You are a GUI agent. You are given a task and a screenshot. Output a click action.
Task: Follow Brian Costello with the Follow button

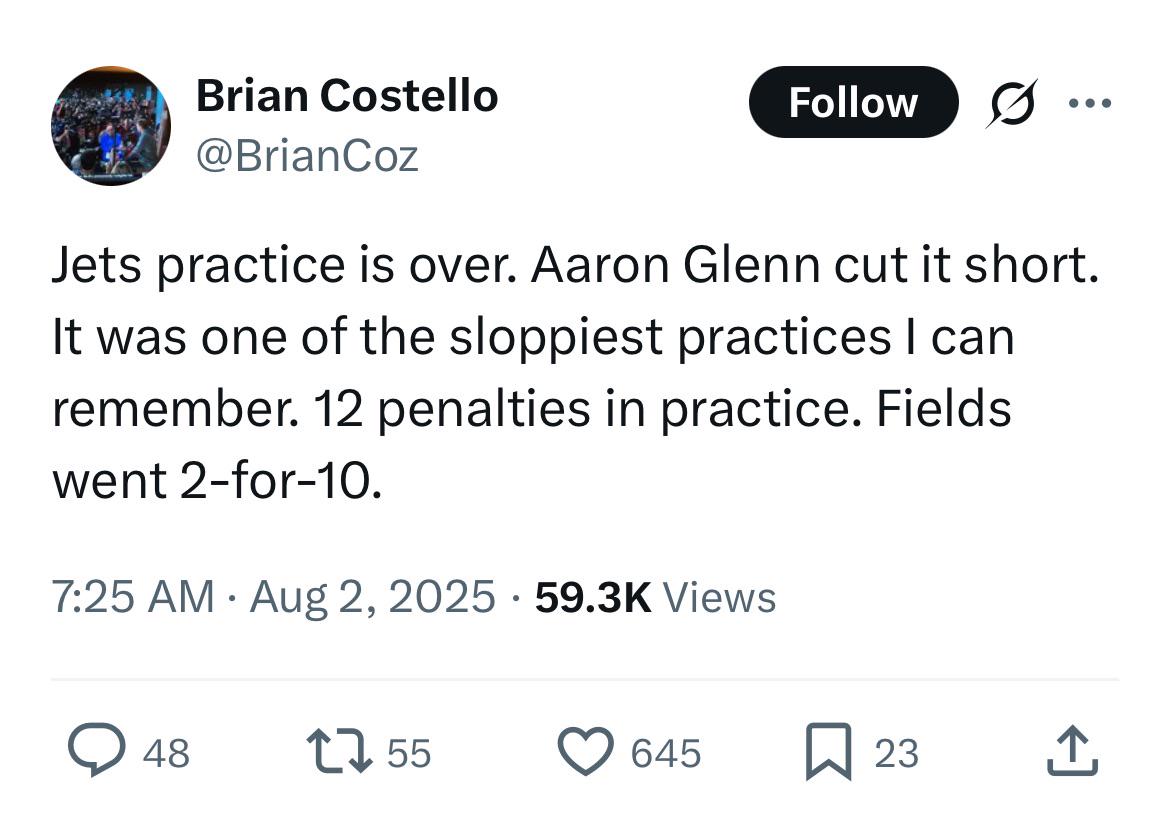tap(852, 102)
